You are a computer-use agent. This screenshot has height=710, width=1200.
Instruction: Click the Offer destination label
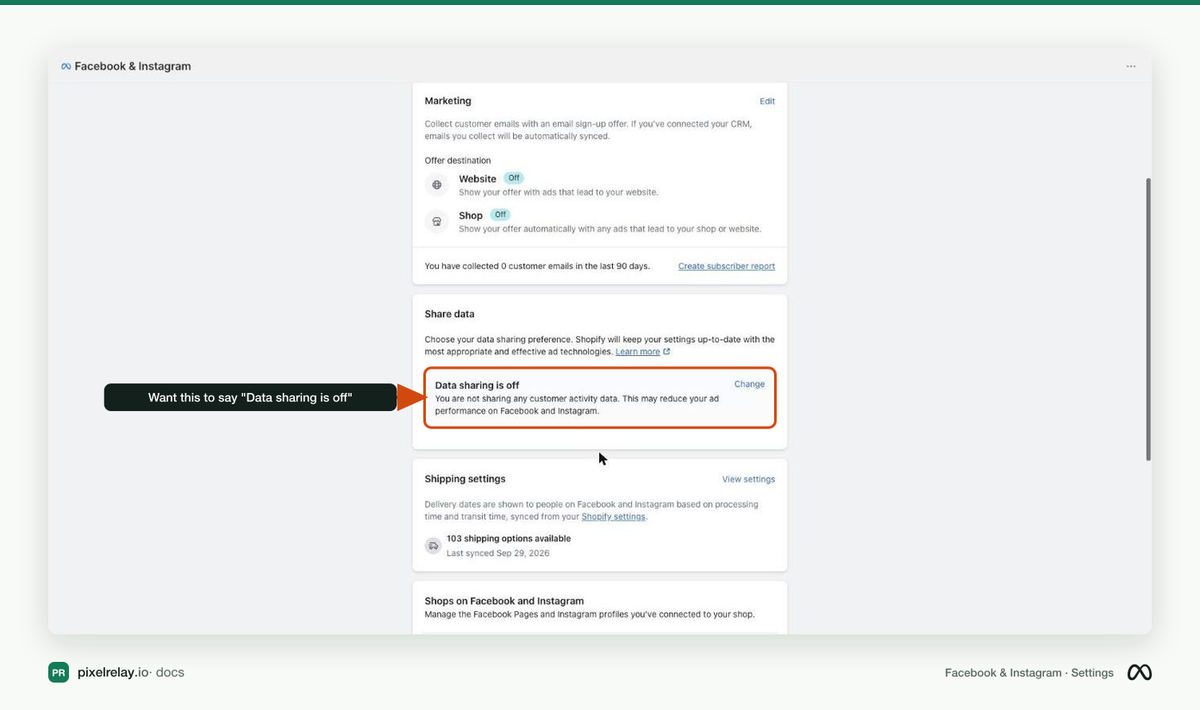(x=458, y=161)
